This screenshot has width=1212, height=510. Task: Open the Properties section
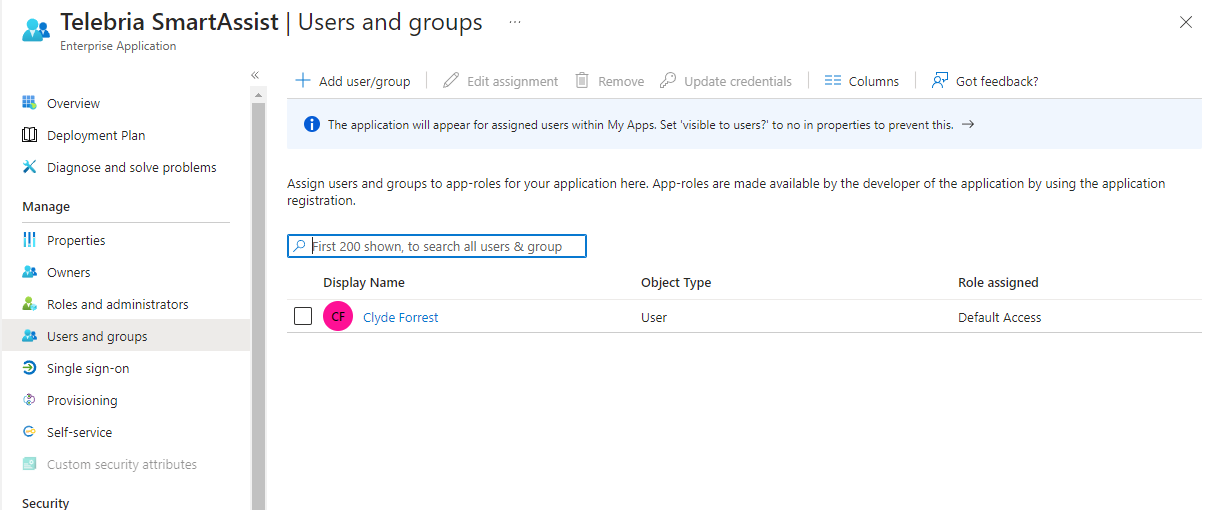click(76, 240)
